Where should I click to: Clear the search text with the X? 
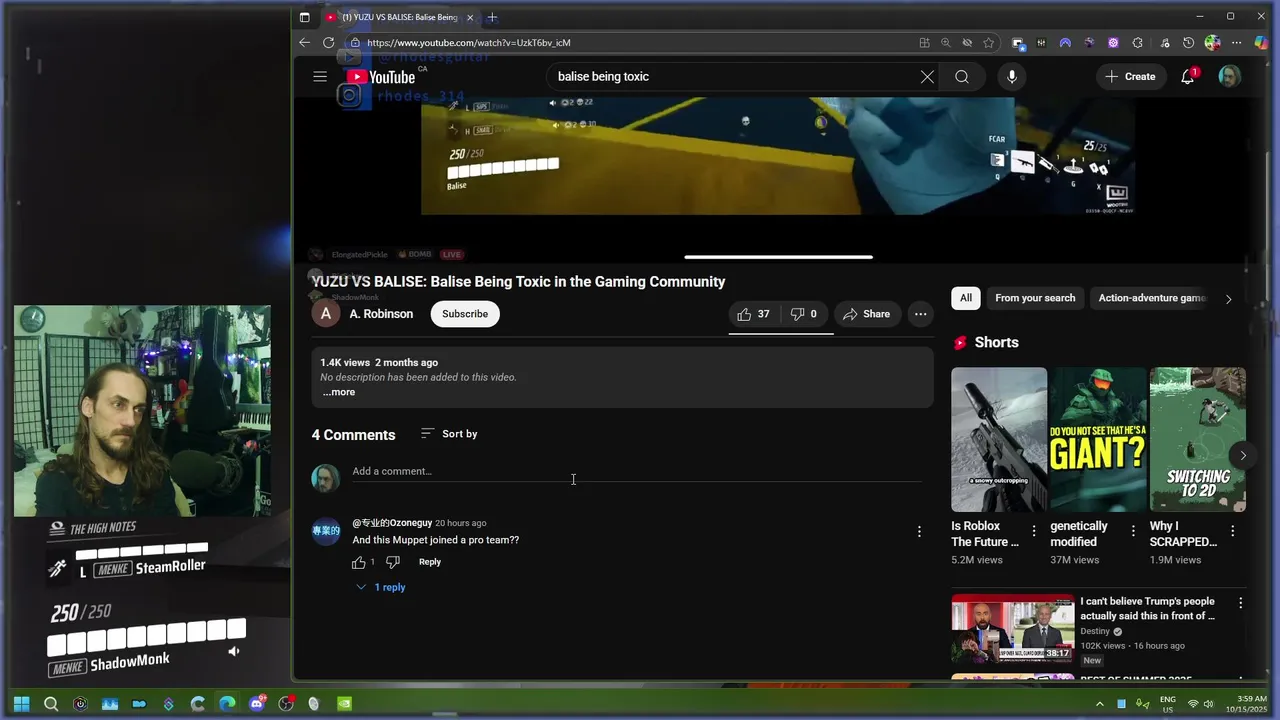tap(927, 77)
